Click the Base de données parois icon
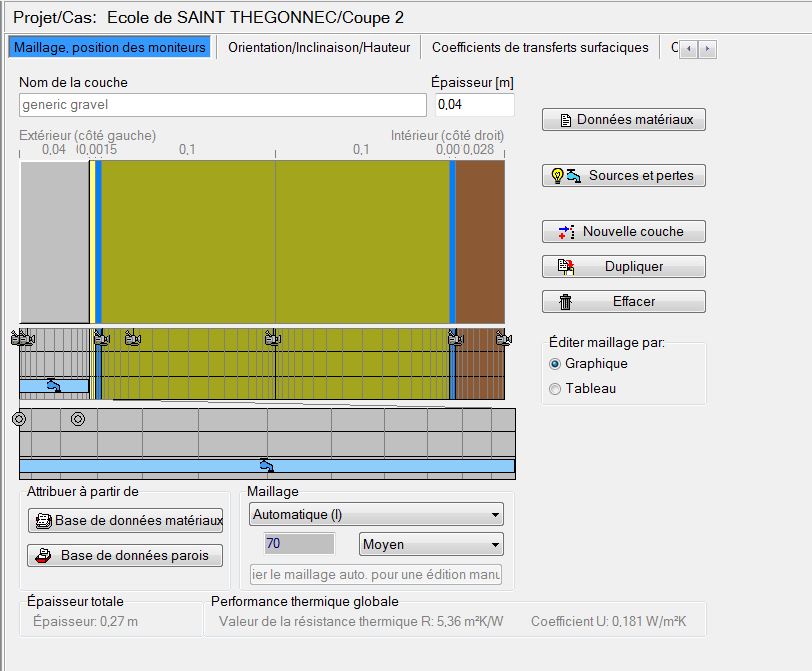 click(x=43, y=556)
